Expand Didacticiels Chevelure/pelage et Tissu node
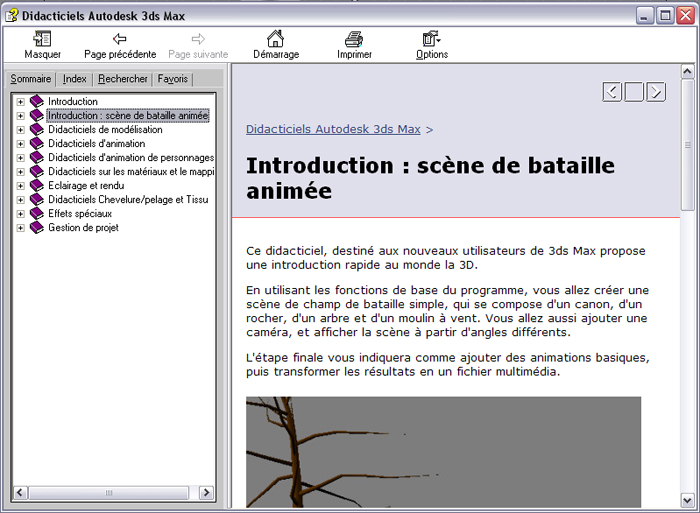Image resolution: width=700 pixels, height=513 pixels. click(20, 200)
